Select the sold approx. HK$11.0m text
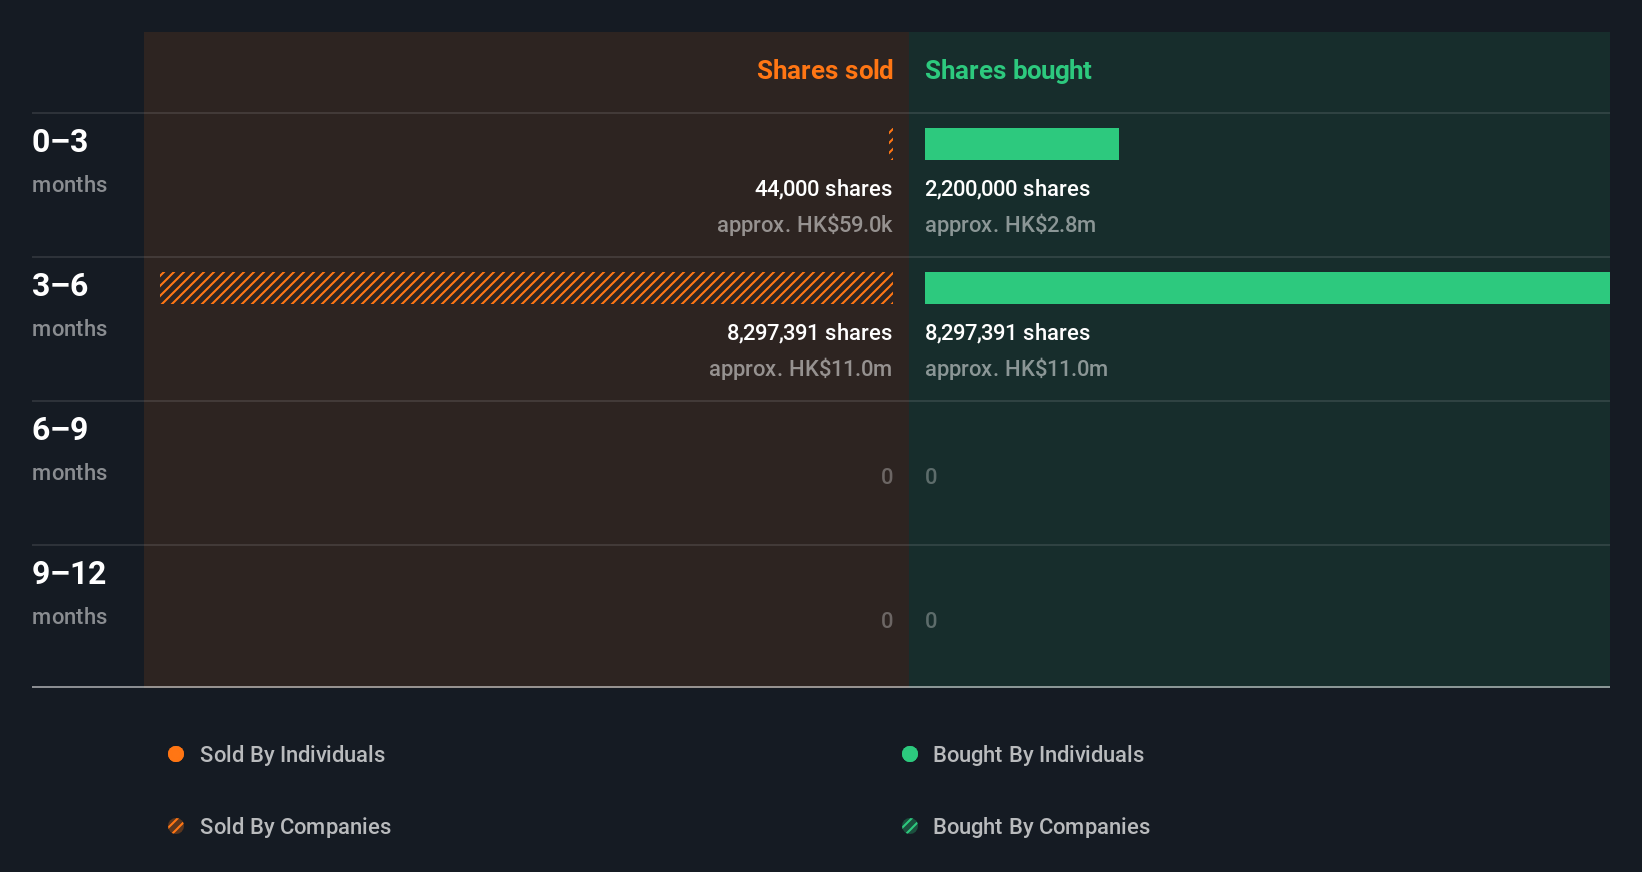The width and height of the screenshot is (1642, 872). click(800, 369)
